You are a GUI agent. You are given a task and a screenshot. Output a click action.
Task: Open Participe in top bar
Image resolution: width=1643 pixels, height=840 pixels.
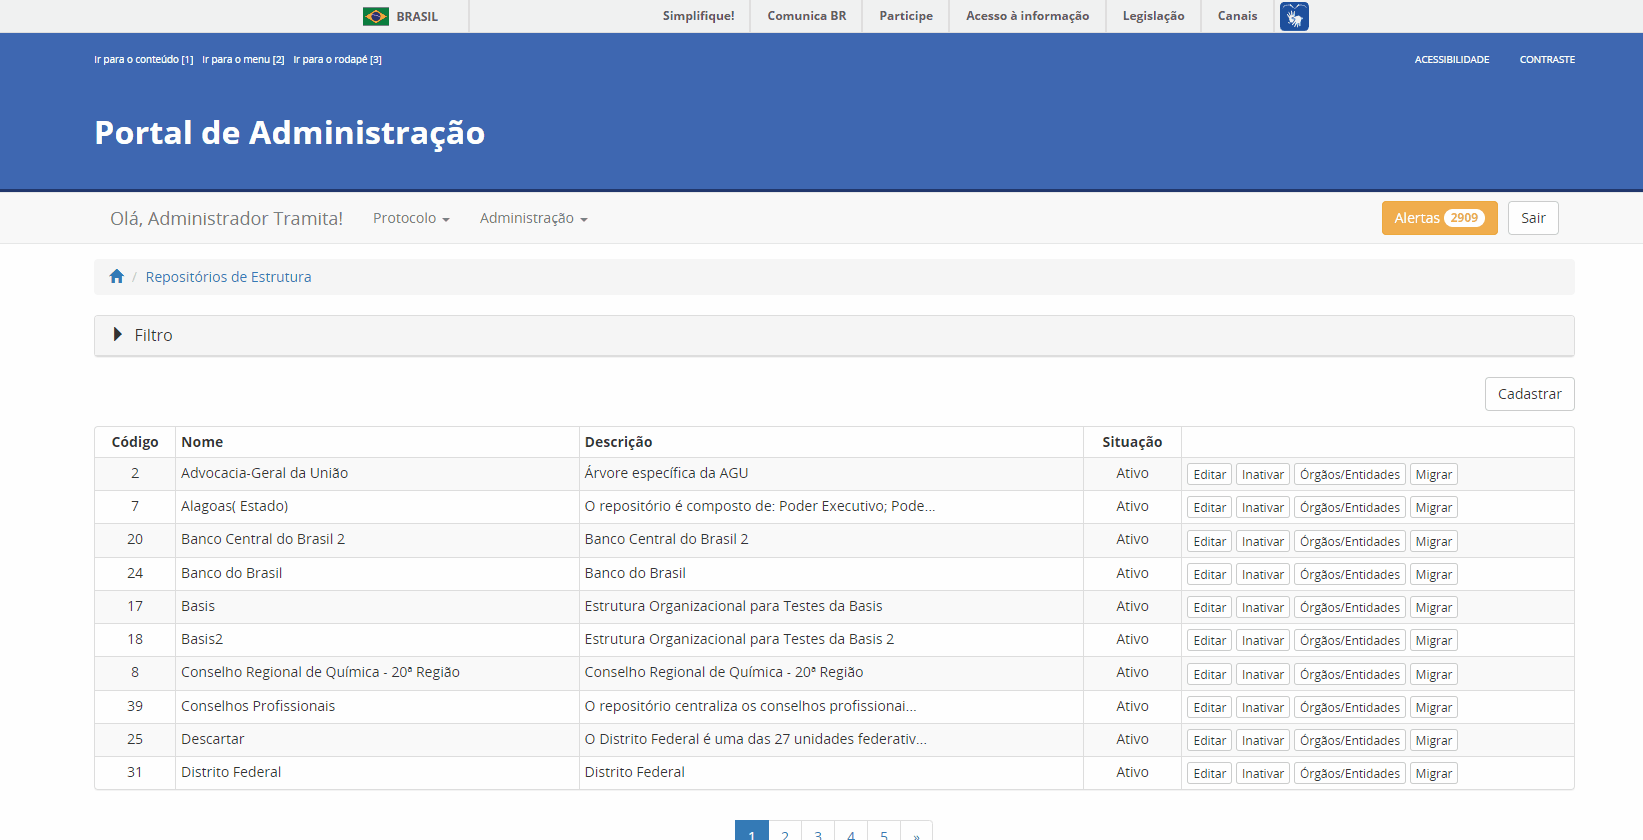[x=906, y=16]
